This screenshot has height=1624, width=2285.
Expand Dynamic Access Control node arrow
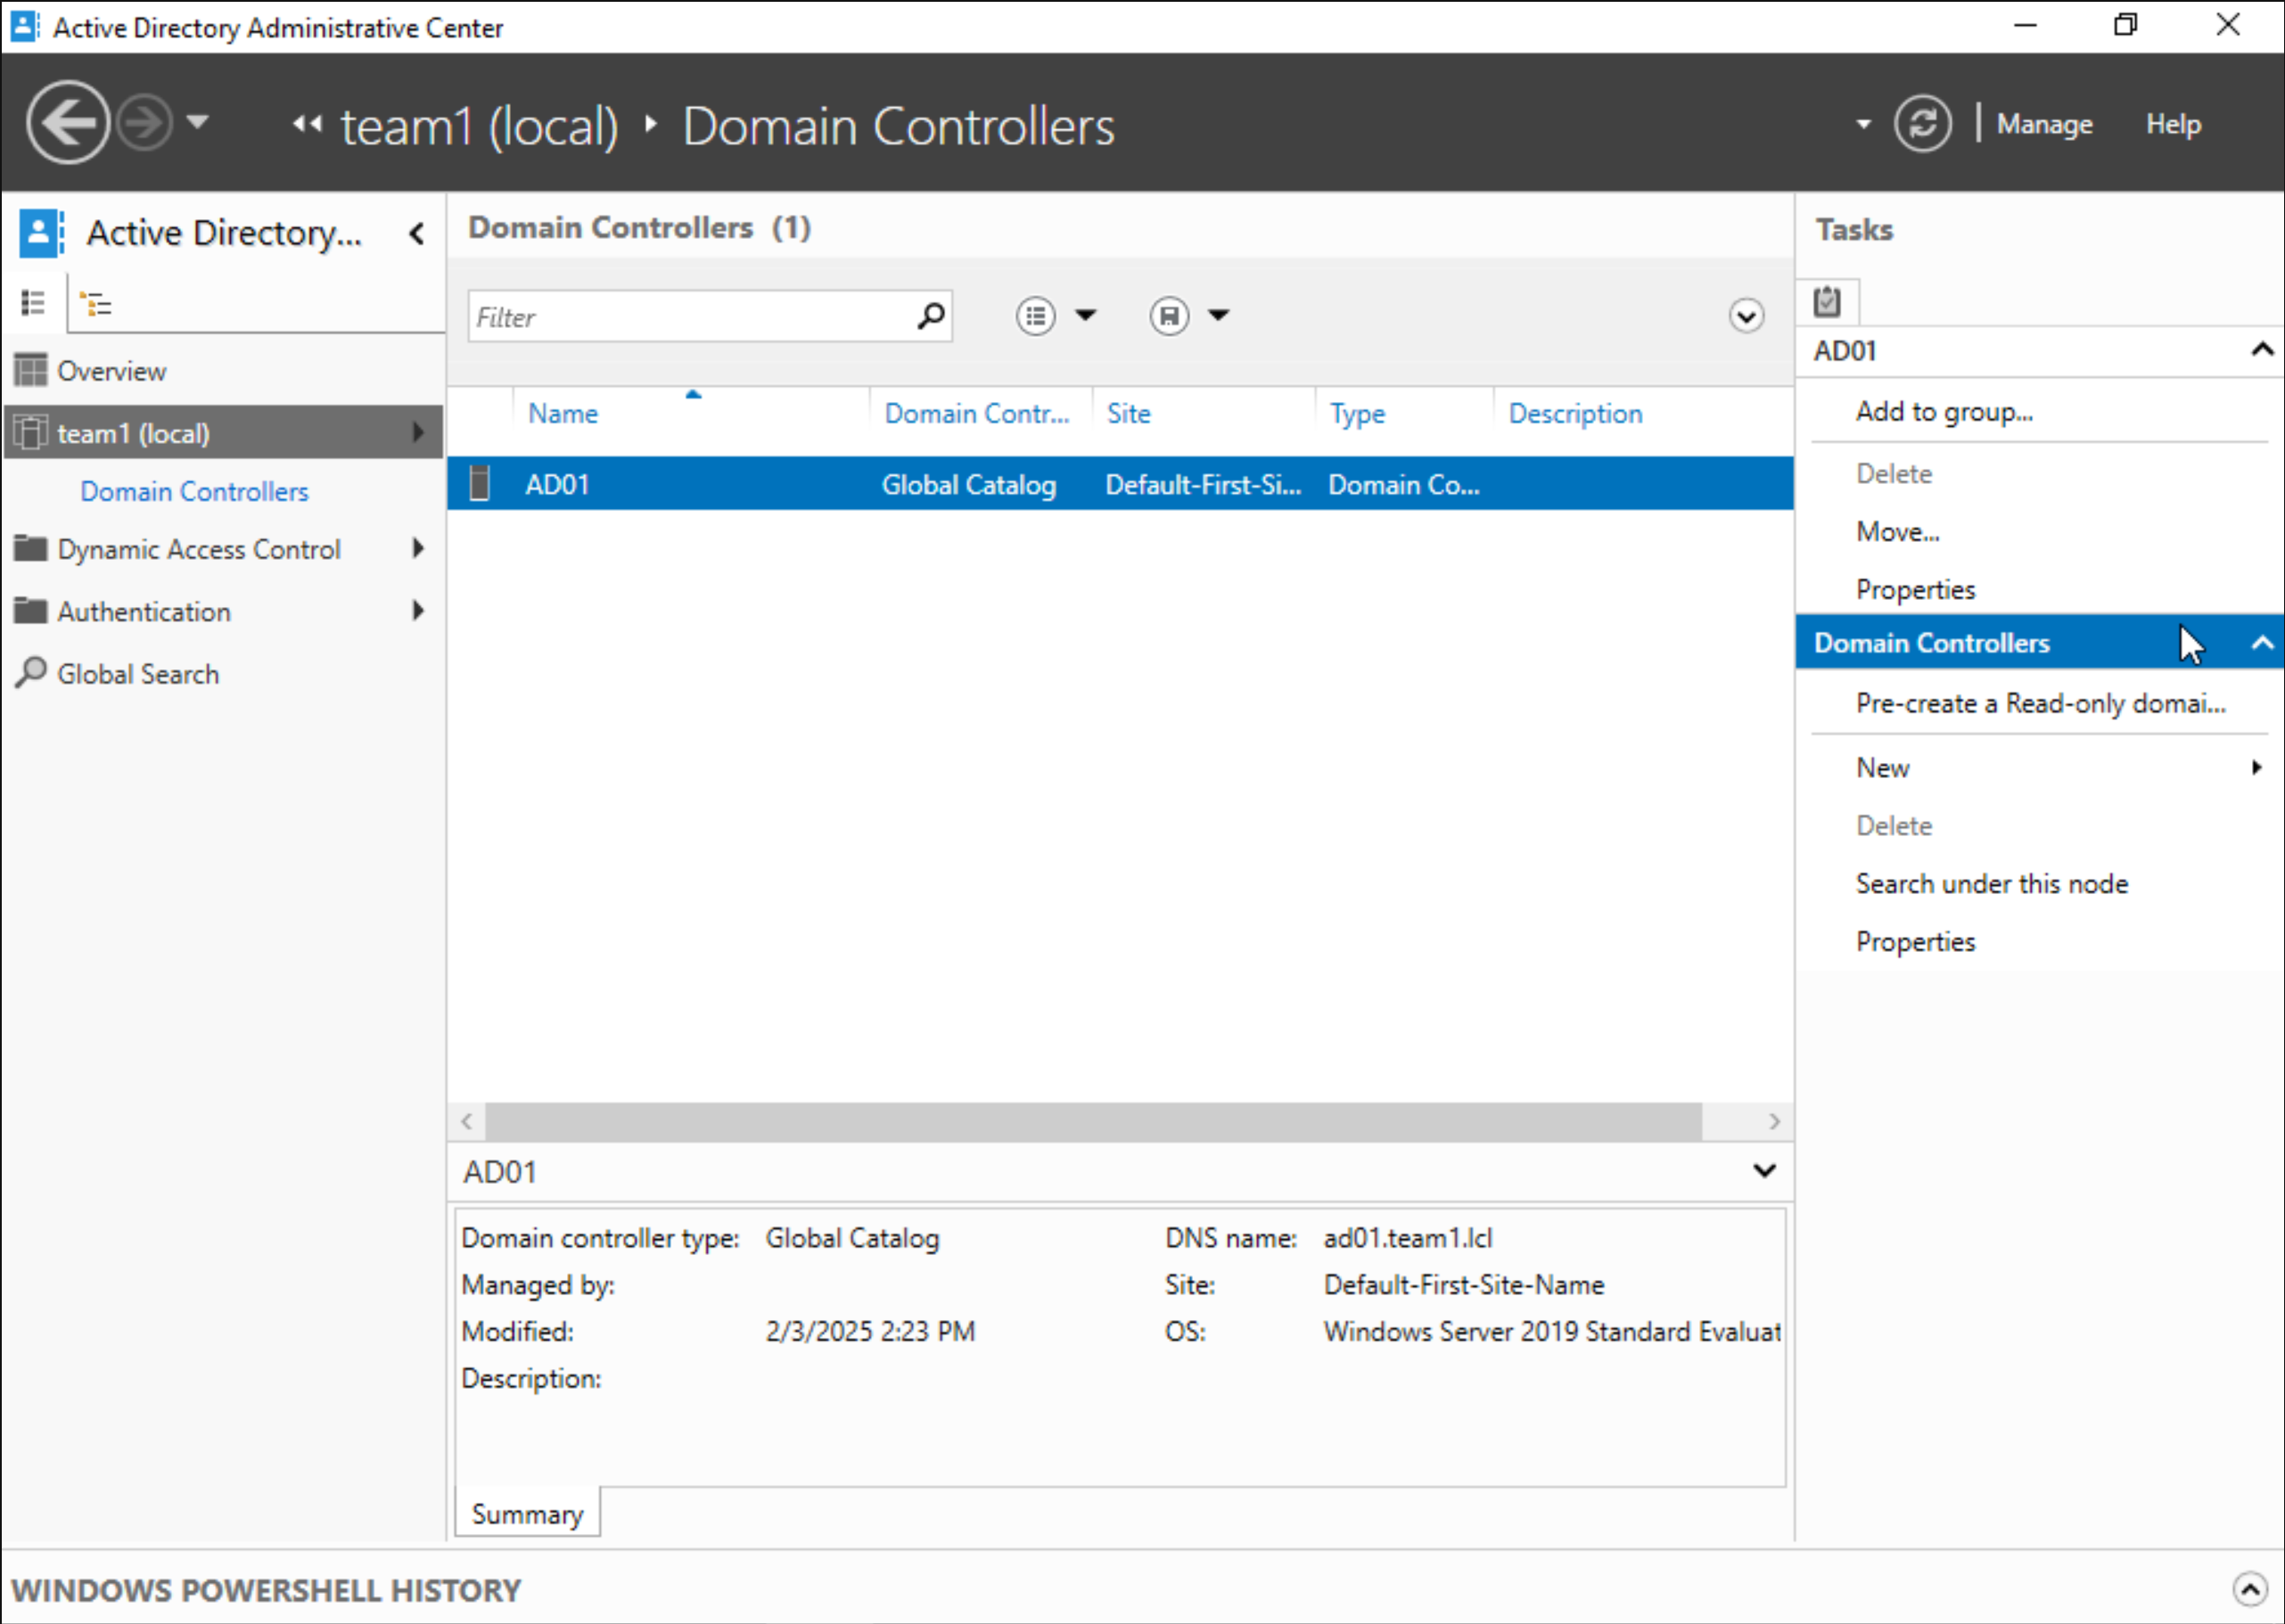click(418, 548)
